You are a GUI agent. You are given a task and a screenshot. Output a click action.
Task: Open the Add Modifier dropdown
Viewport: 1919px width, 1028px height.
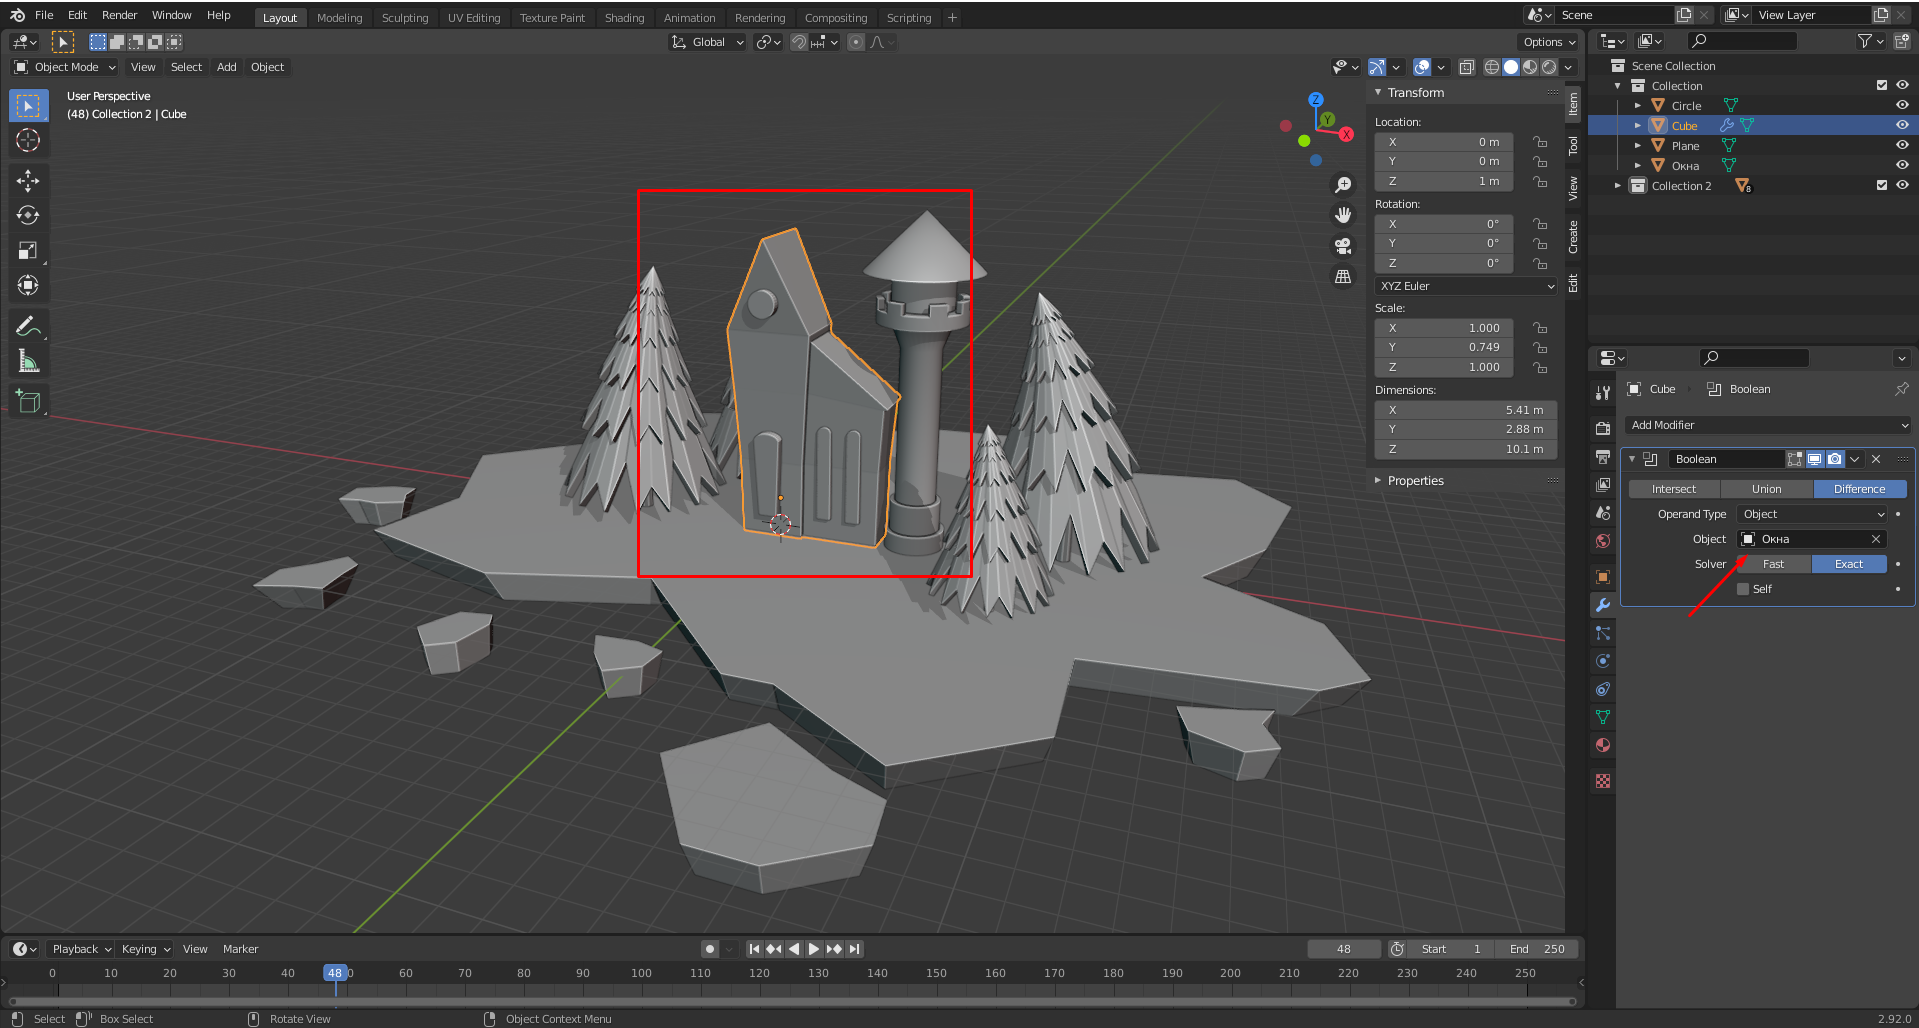[1767, 425]
